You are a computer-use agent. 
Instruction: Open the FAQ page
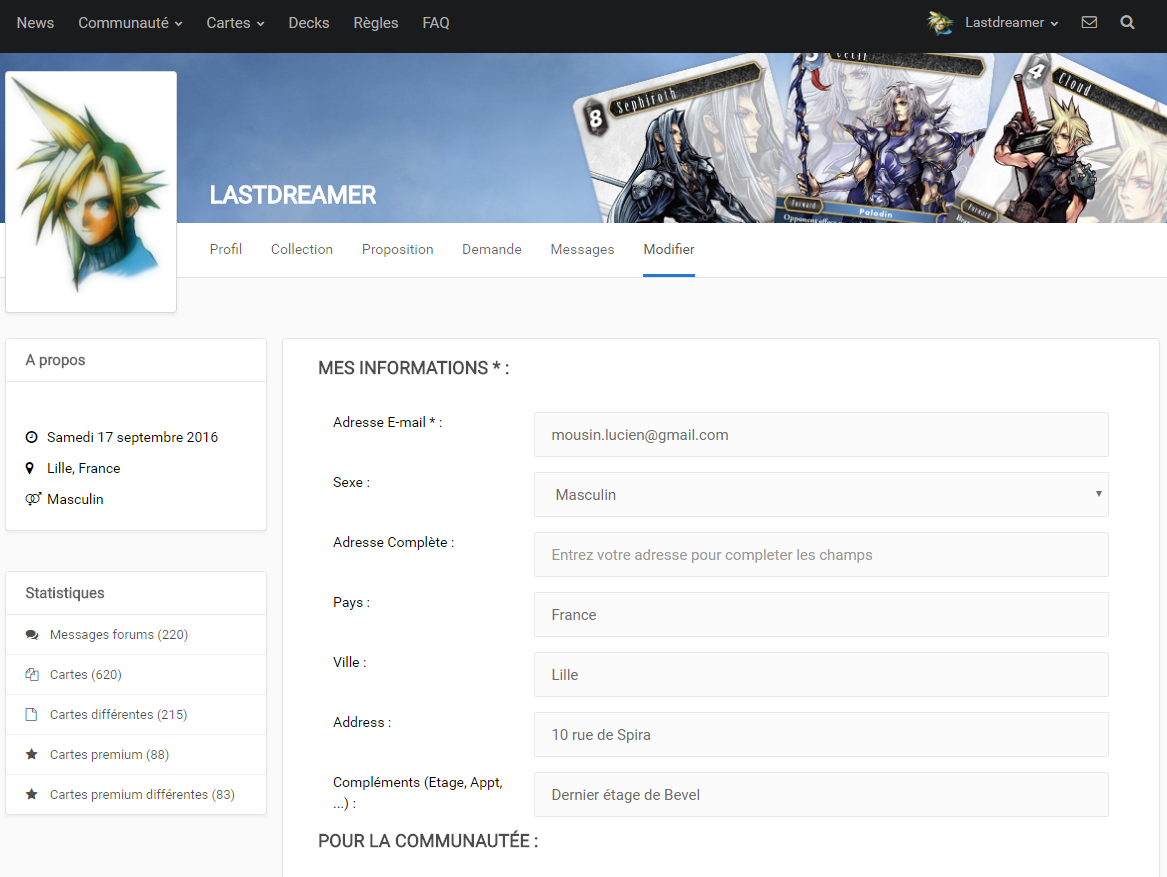point(435,23)
